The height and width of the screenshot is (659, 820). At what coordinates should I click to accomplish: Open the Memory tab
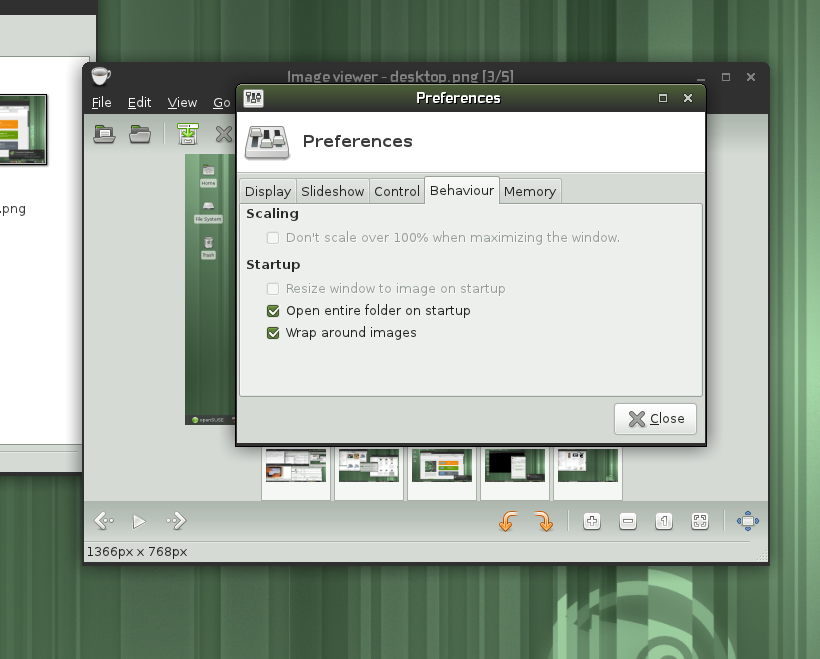[529, 191]
